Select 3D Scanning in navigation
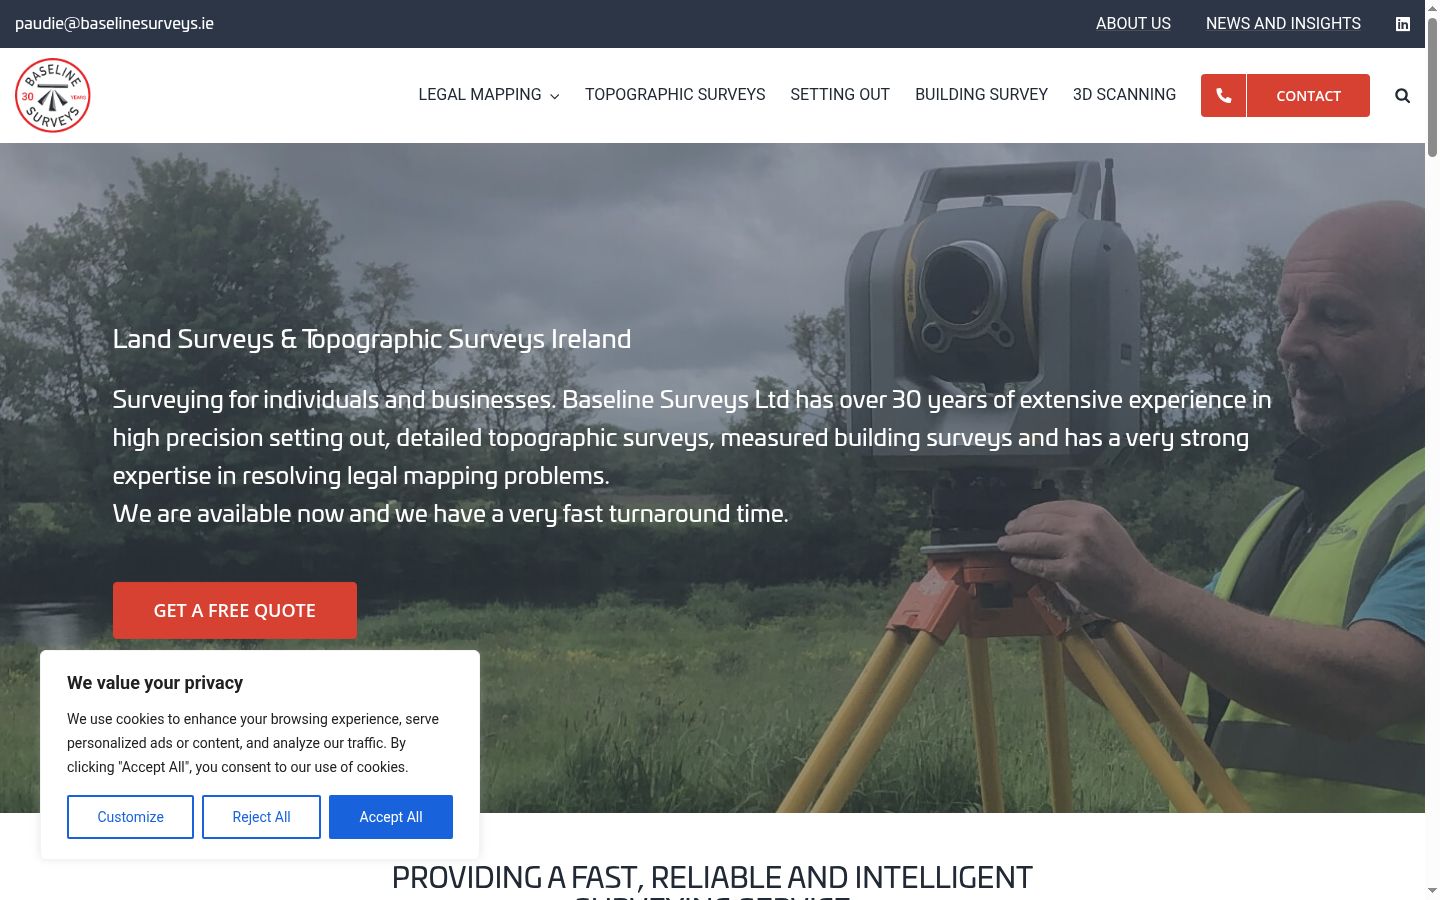The width and height of the screenshot is (1440, 900). (x=1124, y=95)
